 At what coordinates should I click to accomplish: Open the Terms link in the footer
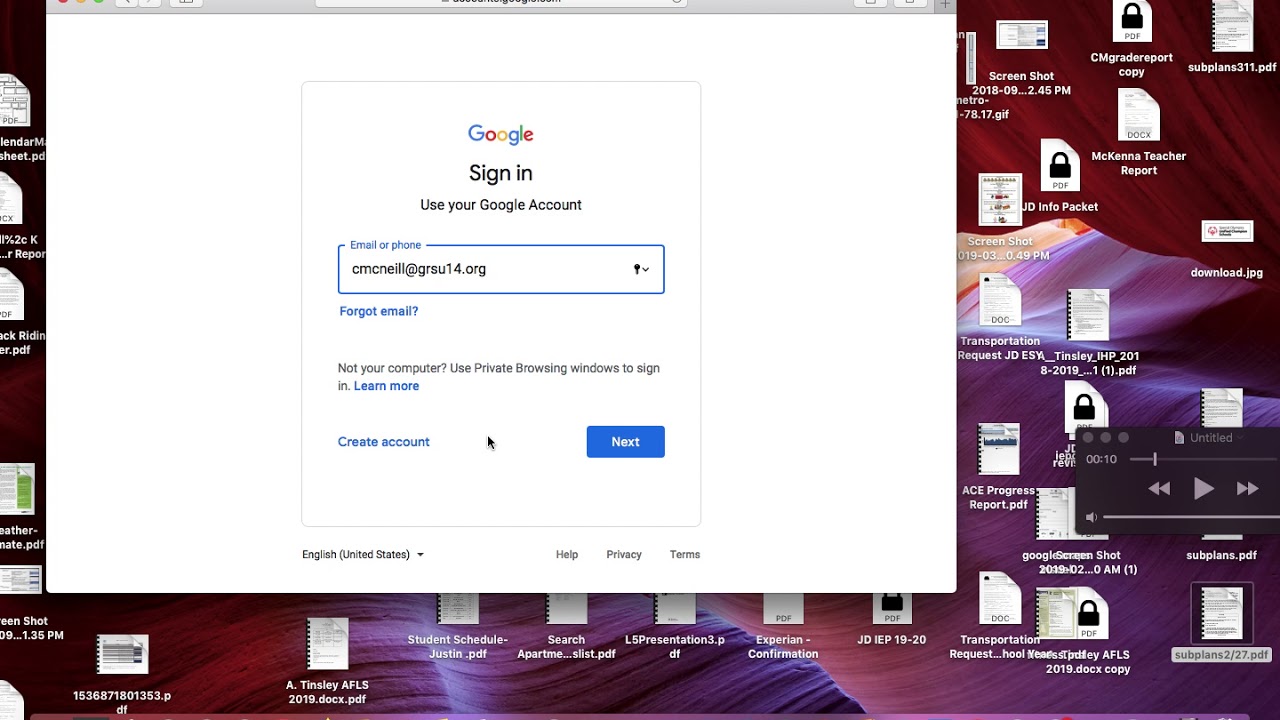(x=685, y=554)
